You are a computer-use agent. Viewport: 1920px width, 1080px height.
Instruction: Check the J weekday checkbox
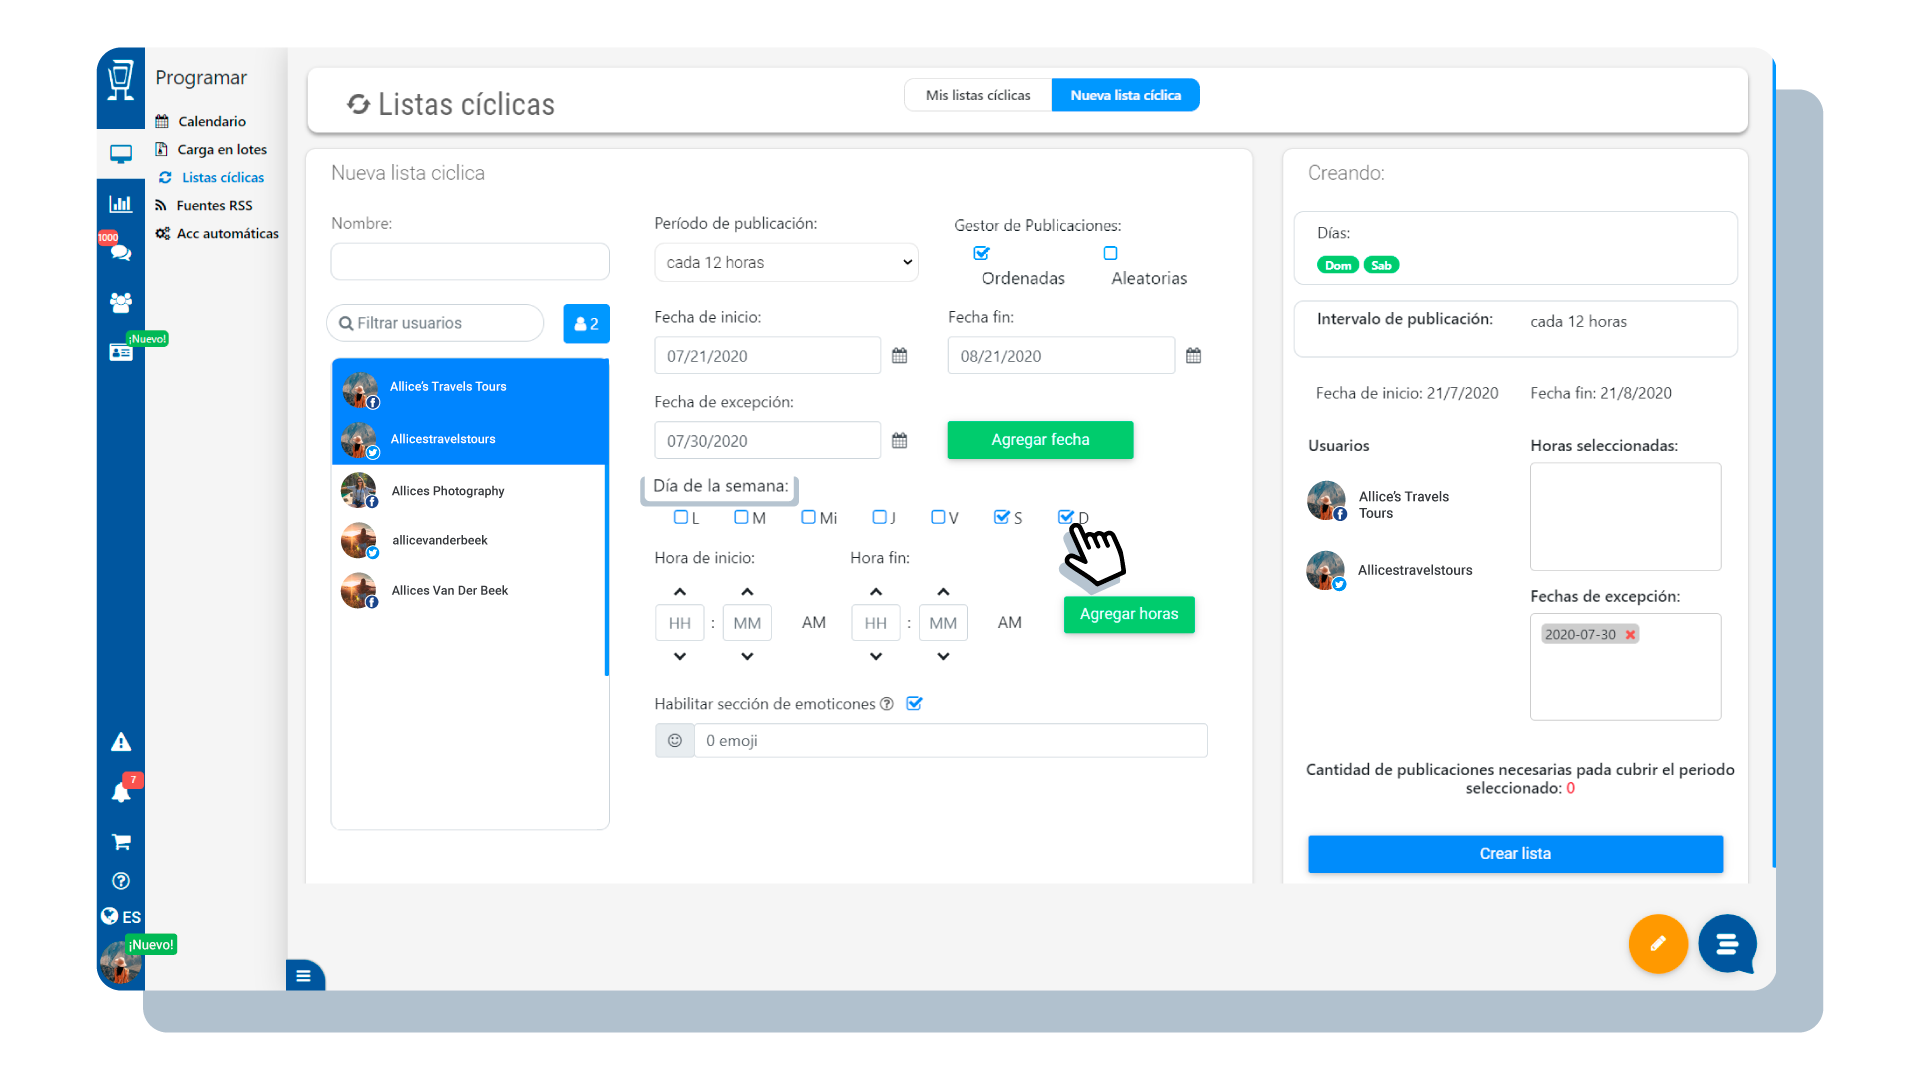click(x=879, y=517)
